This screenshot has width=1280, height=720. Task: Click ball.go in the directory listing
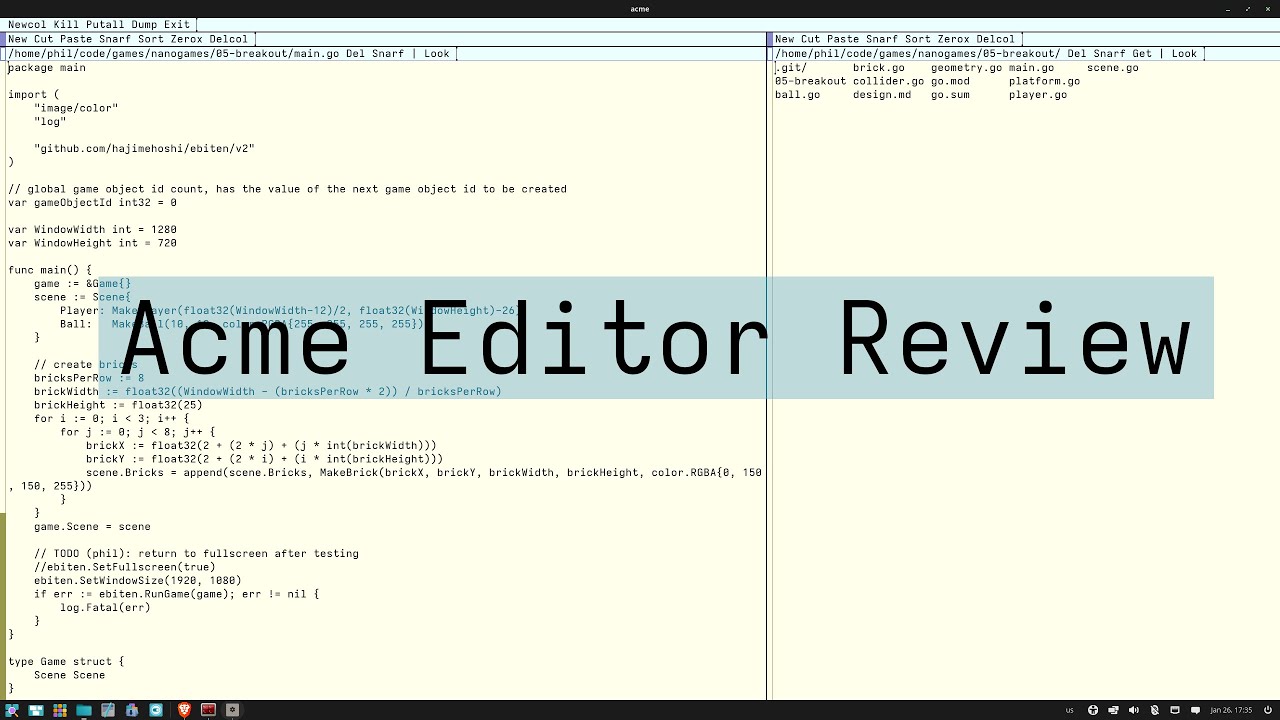pos(797,95)
